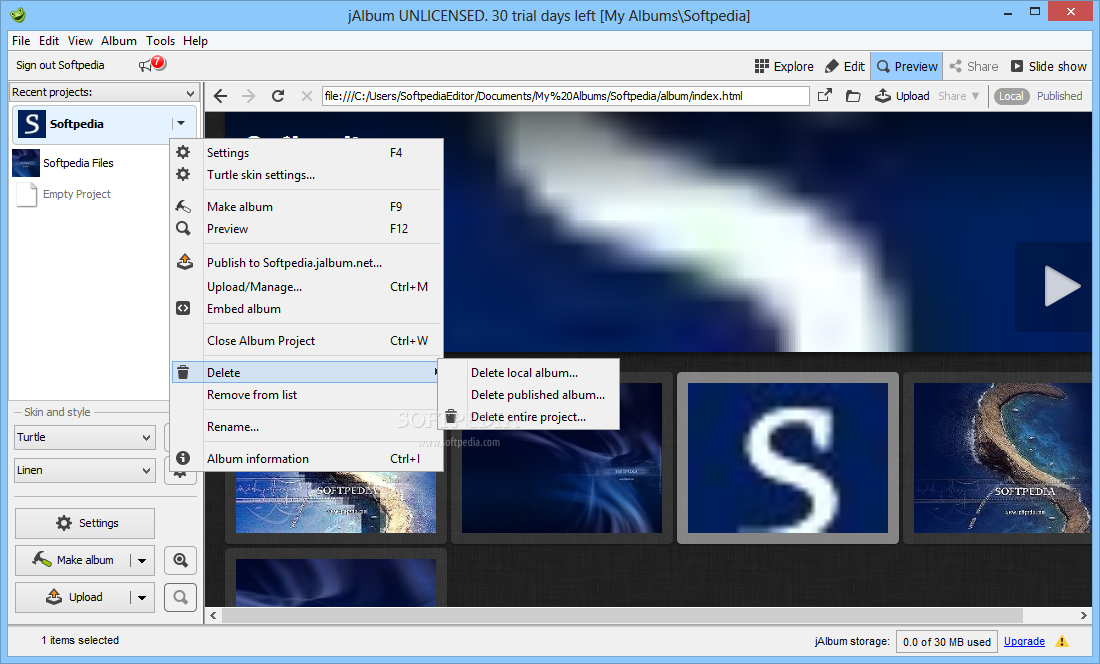
Task: Choose Publish to Softpedia.jalbum.net
Action: pyautogui.click(x=307, y=263)
